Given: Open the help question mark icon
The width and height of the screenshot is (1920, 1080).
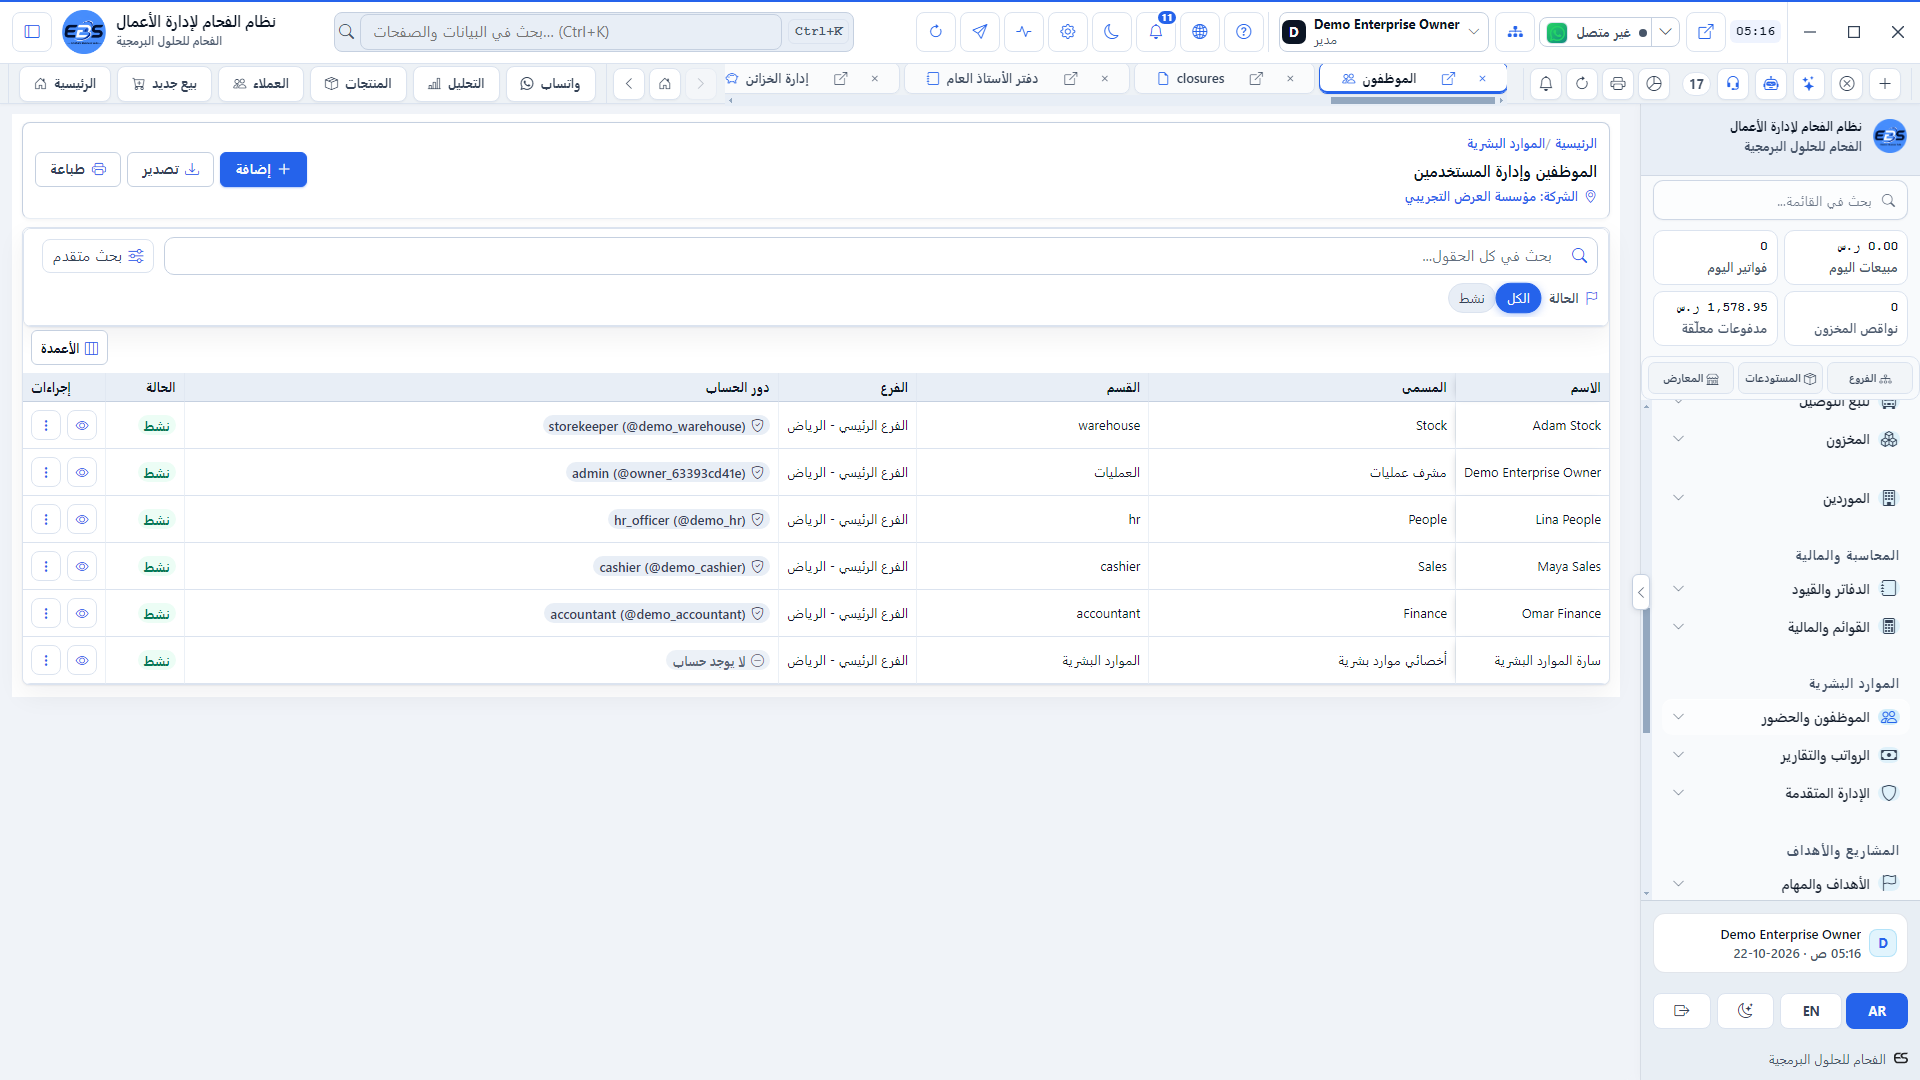Looking at the screenshot, I should pos(1243,32).
